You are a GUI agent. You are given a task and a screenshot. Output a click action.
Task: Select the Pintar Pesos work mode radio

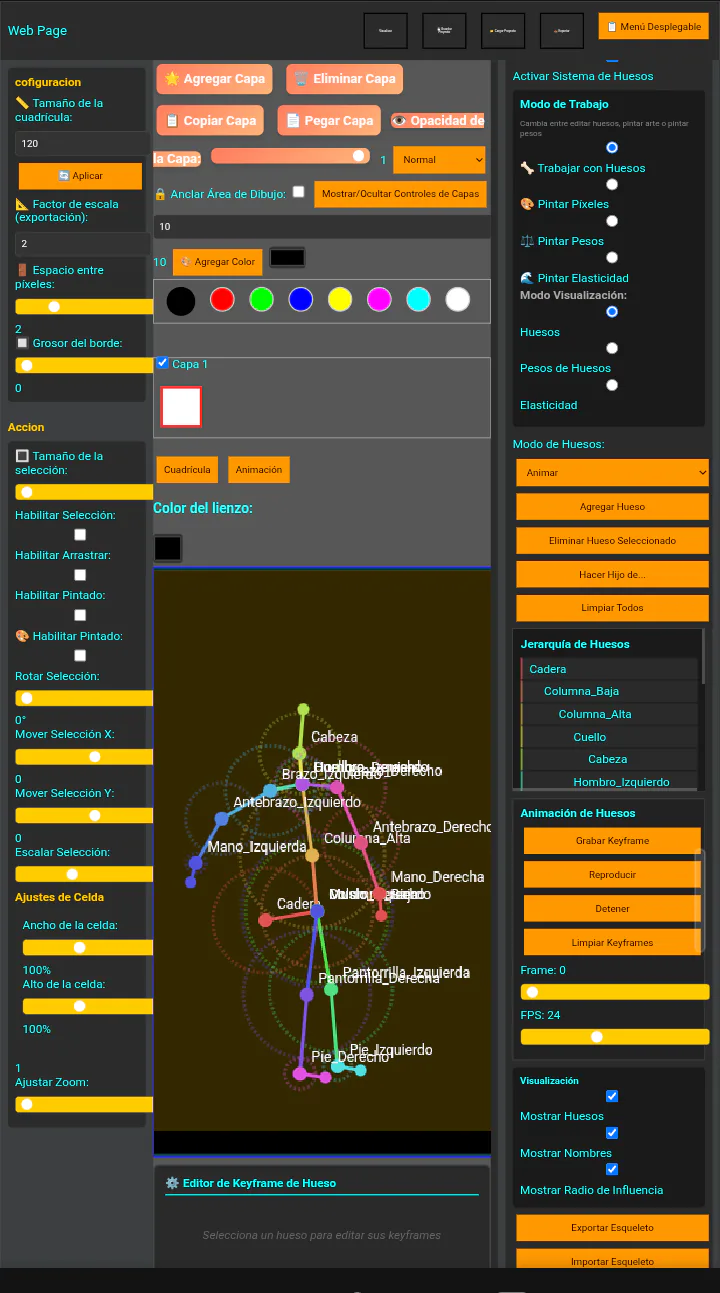(x=612, y=221)
